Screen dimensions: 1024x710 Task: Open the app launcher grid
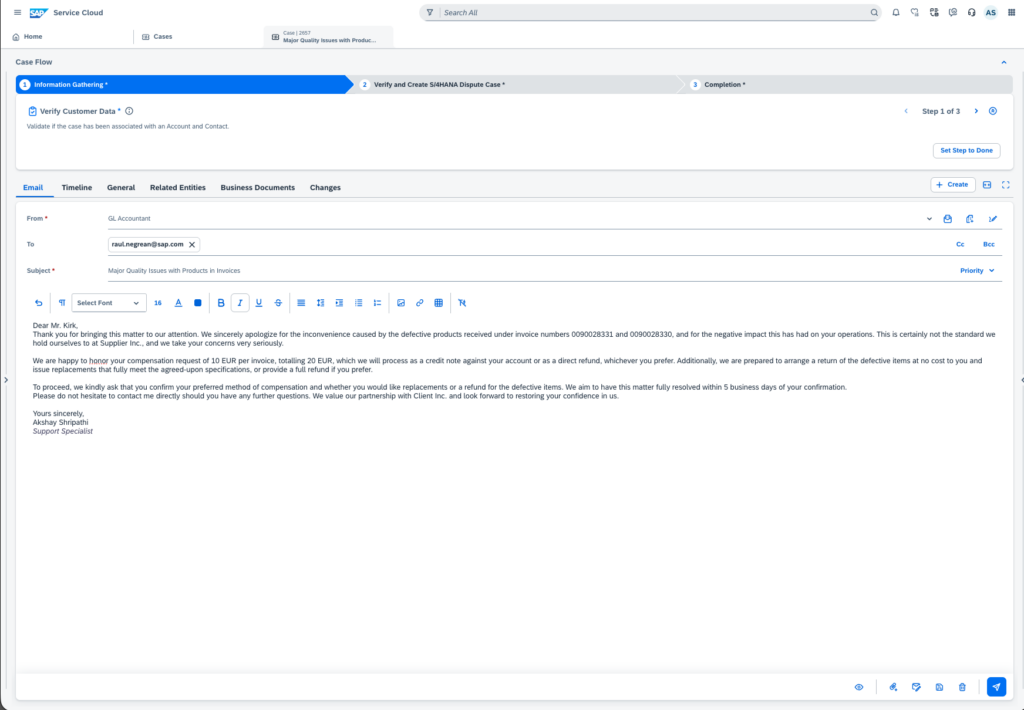click(x=1012, y=12)
